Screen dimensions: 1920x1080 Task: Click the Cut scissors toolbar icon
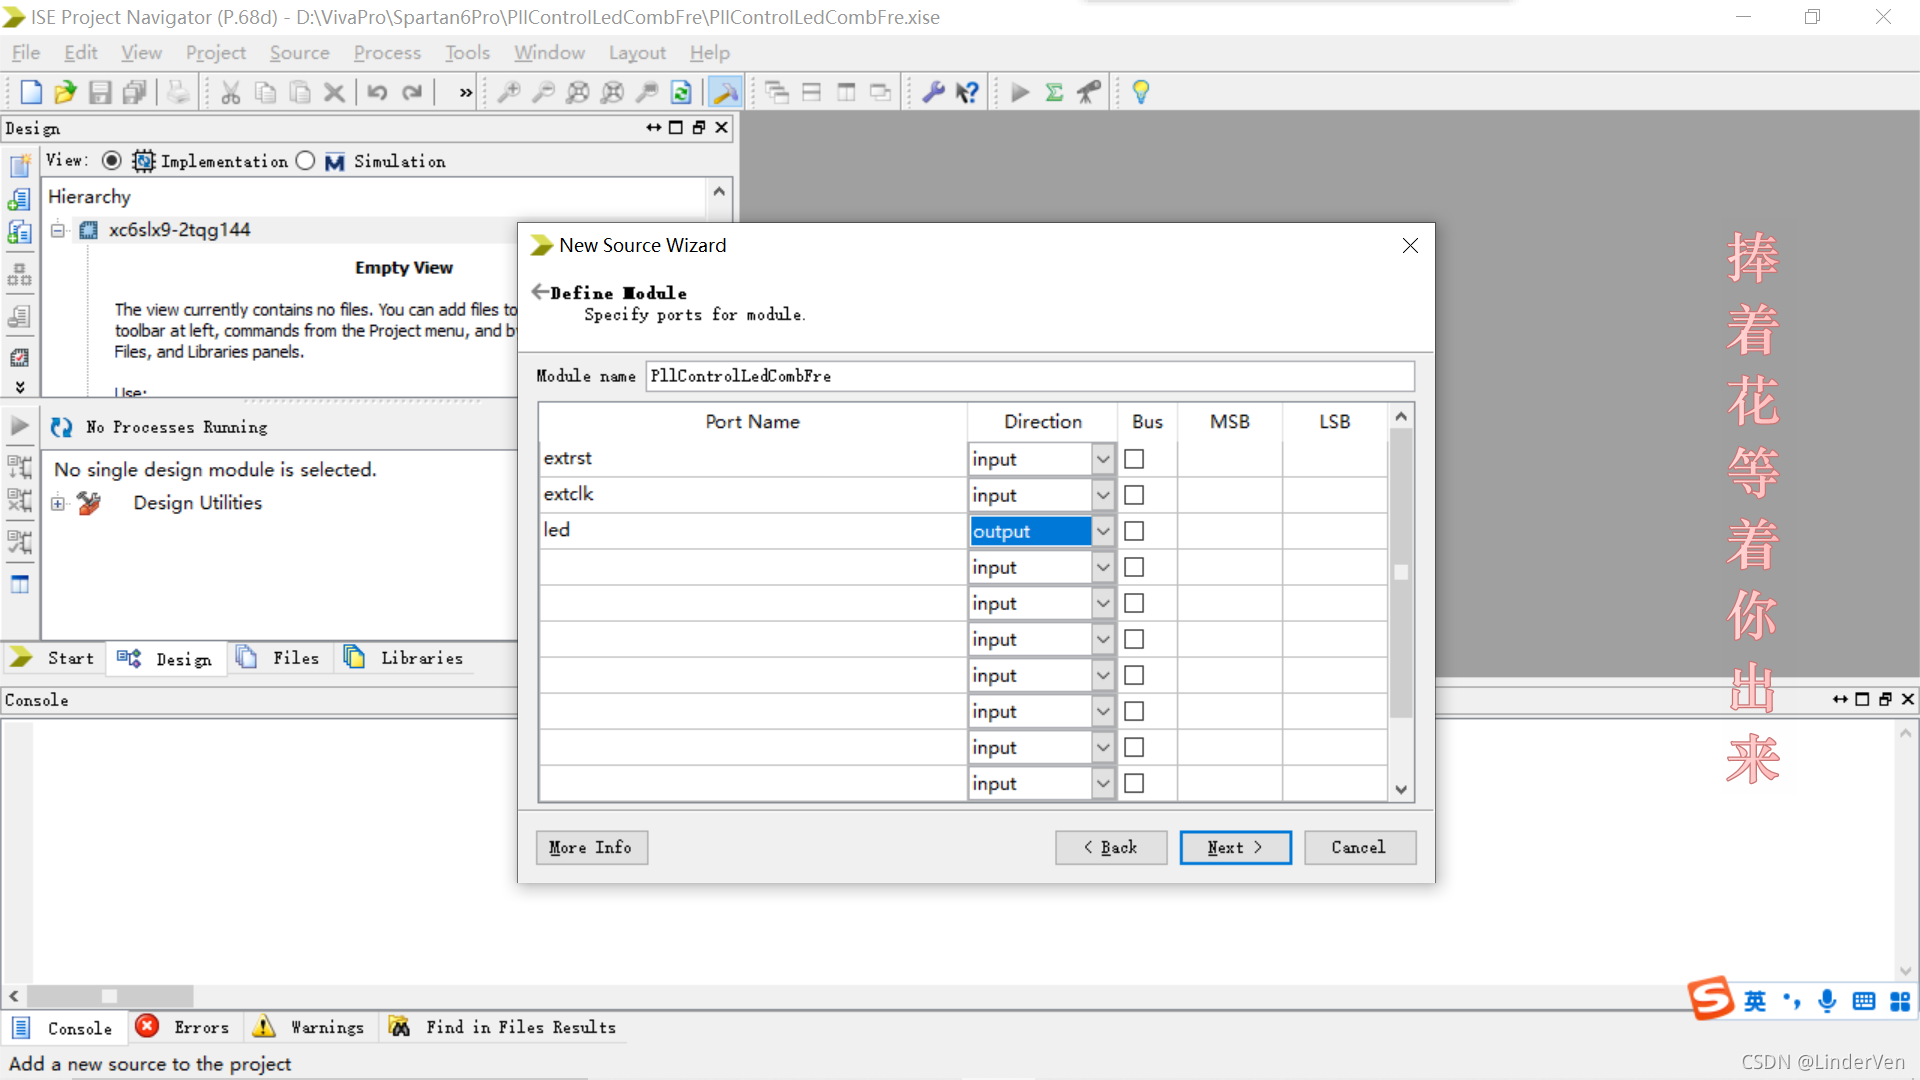[x=231, y=92]
